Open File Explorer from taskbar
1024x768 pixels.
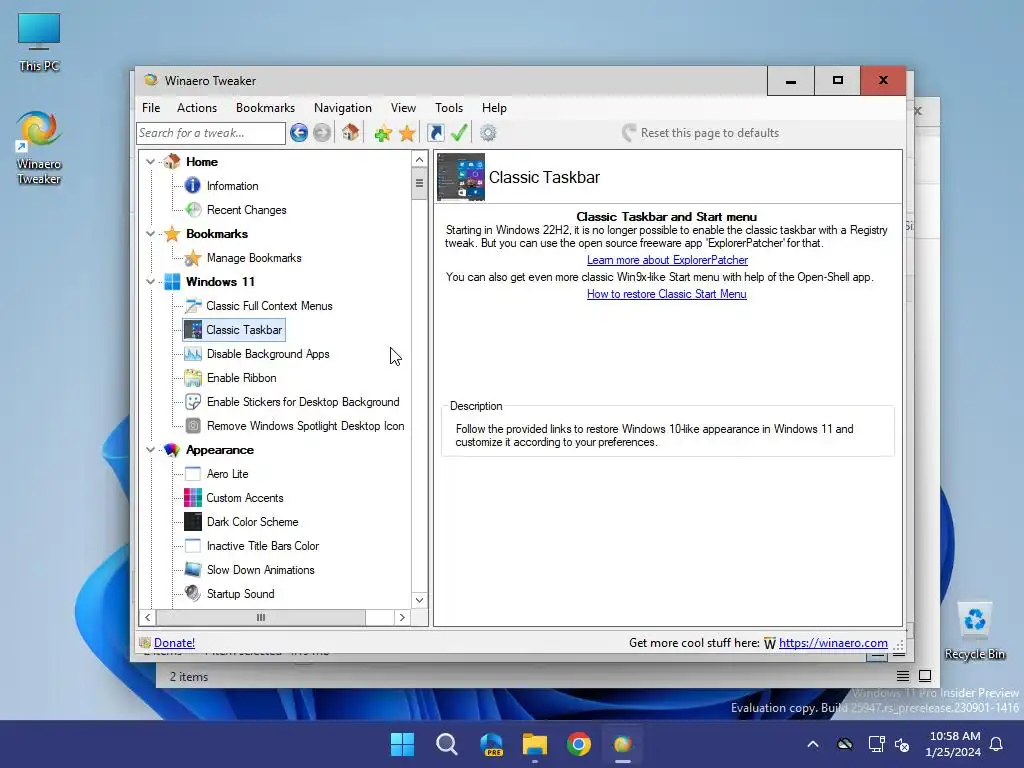(535, 744)
